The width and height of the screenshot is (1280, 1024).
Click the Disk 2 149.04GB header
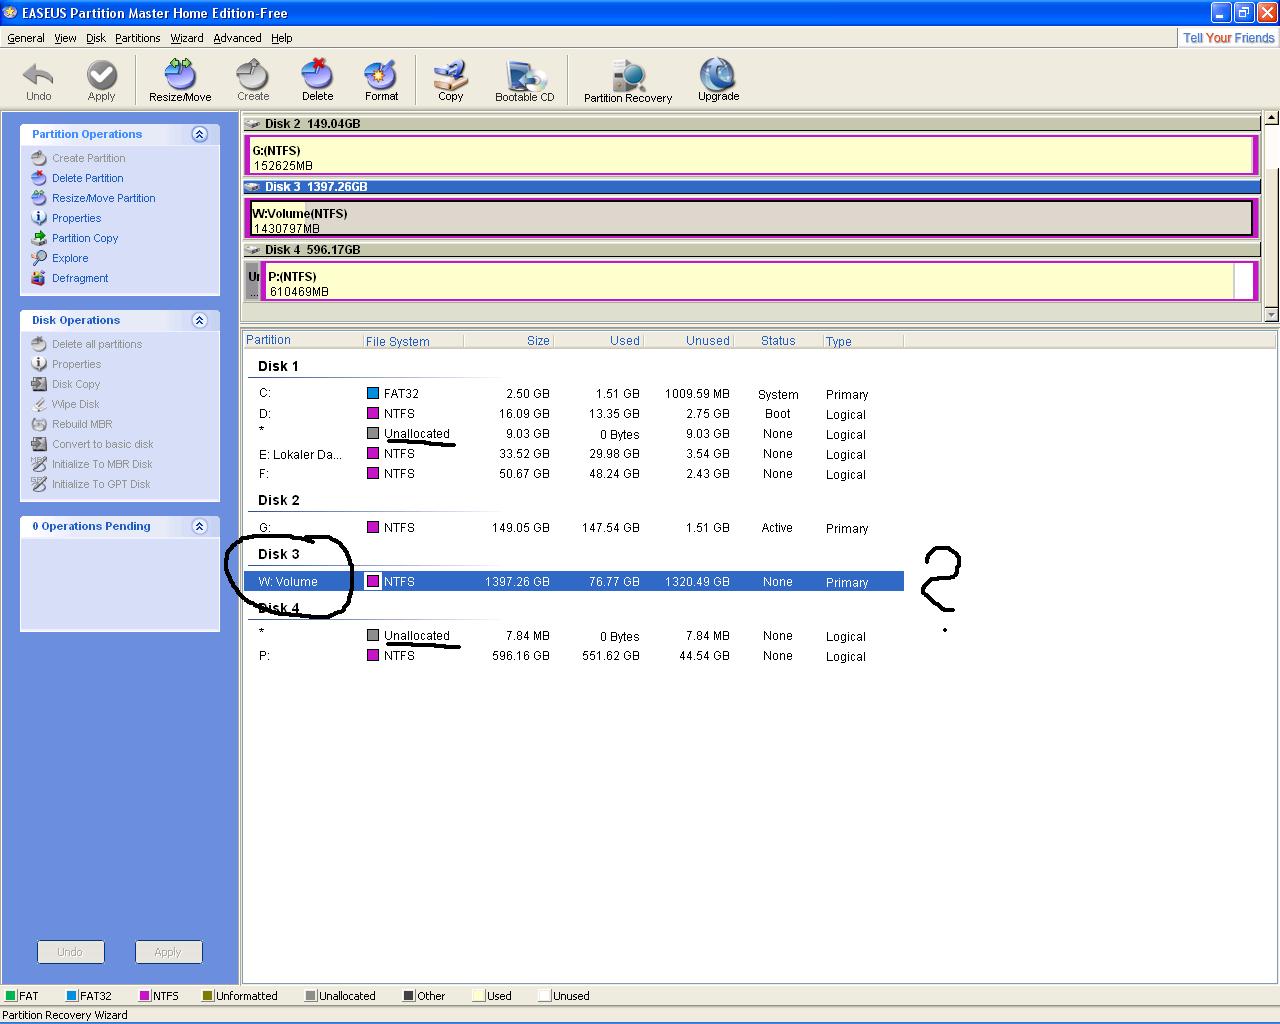tap(751, 124)
